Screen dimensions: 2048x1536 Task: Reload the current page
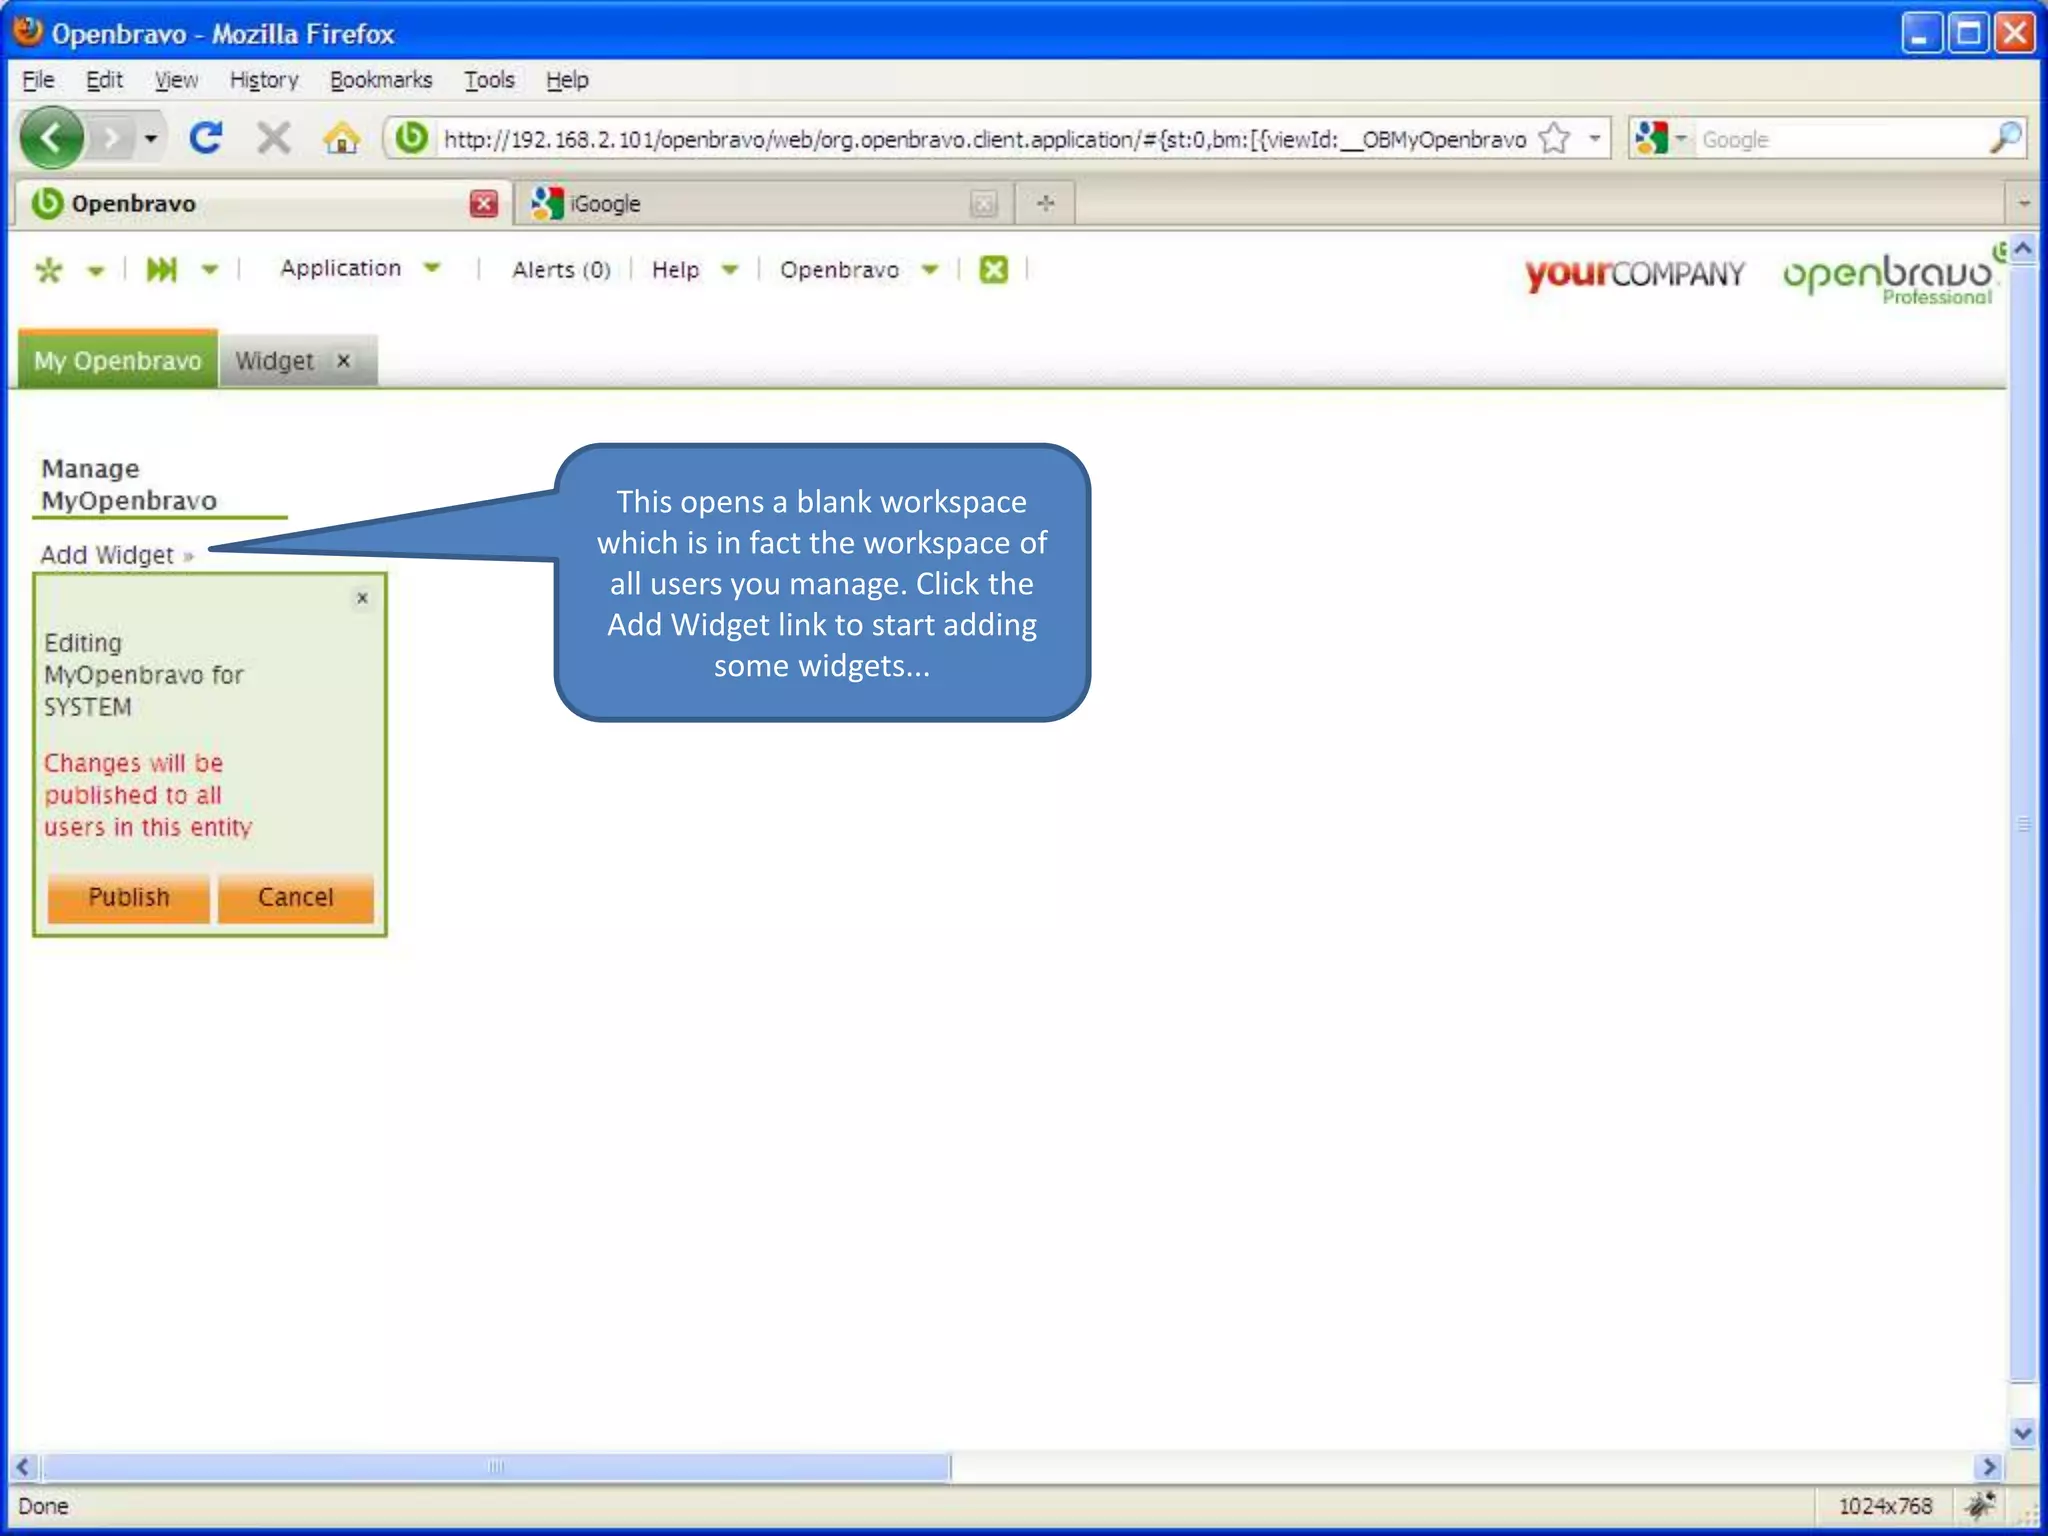coord(206,138)
